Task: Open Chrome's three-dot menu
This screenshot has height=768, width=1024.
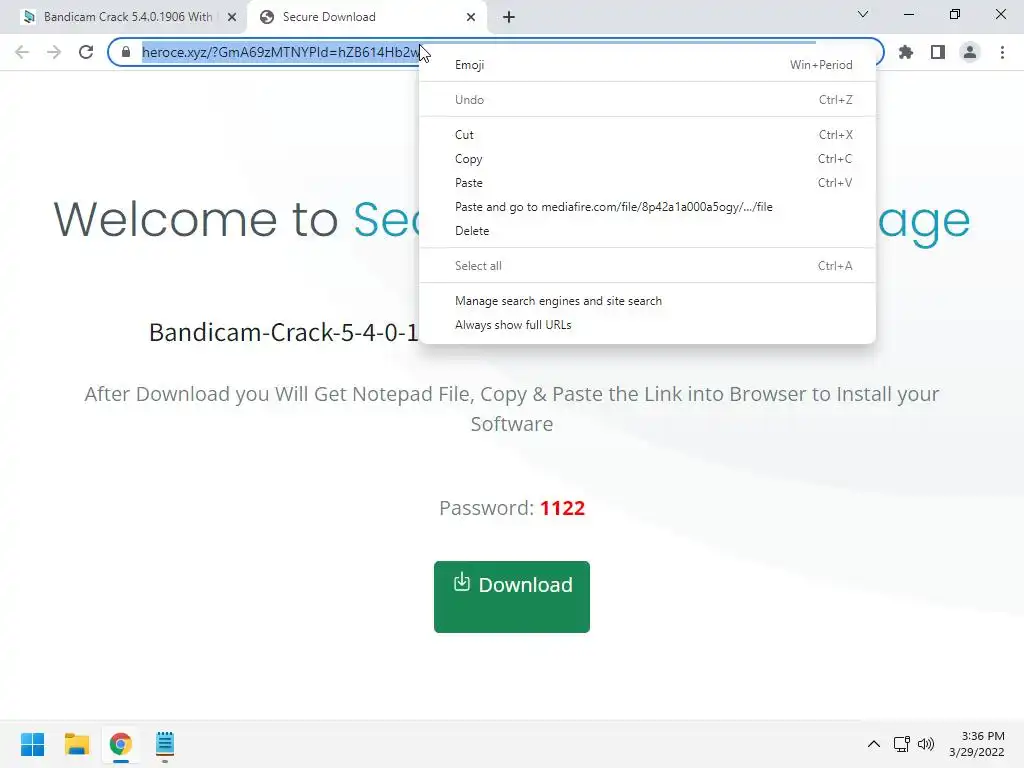Action: pos(1002,52)
